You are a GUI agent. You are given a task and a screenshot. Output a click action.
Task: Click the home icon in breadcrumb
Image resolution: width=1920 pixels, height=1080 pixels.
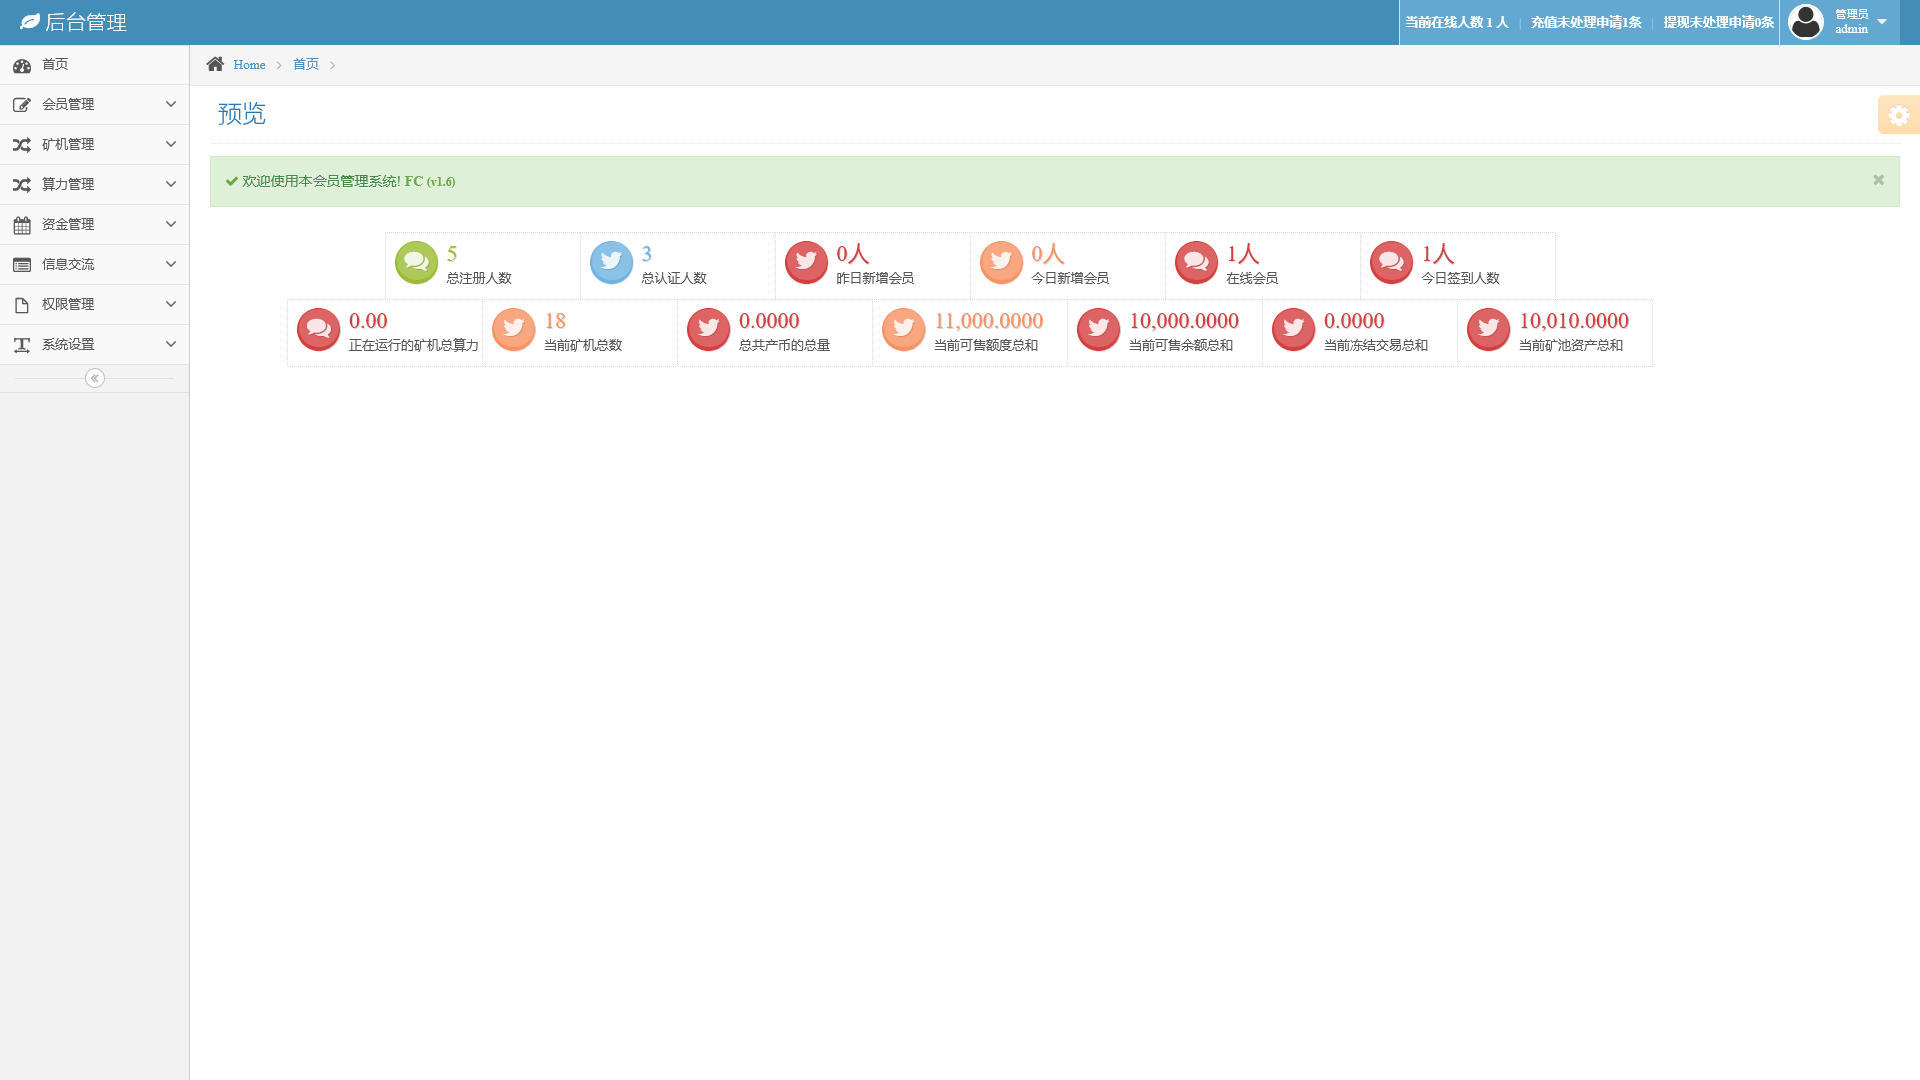(215, 64)
